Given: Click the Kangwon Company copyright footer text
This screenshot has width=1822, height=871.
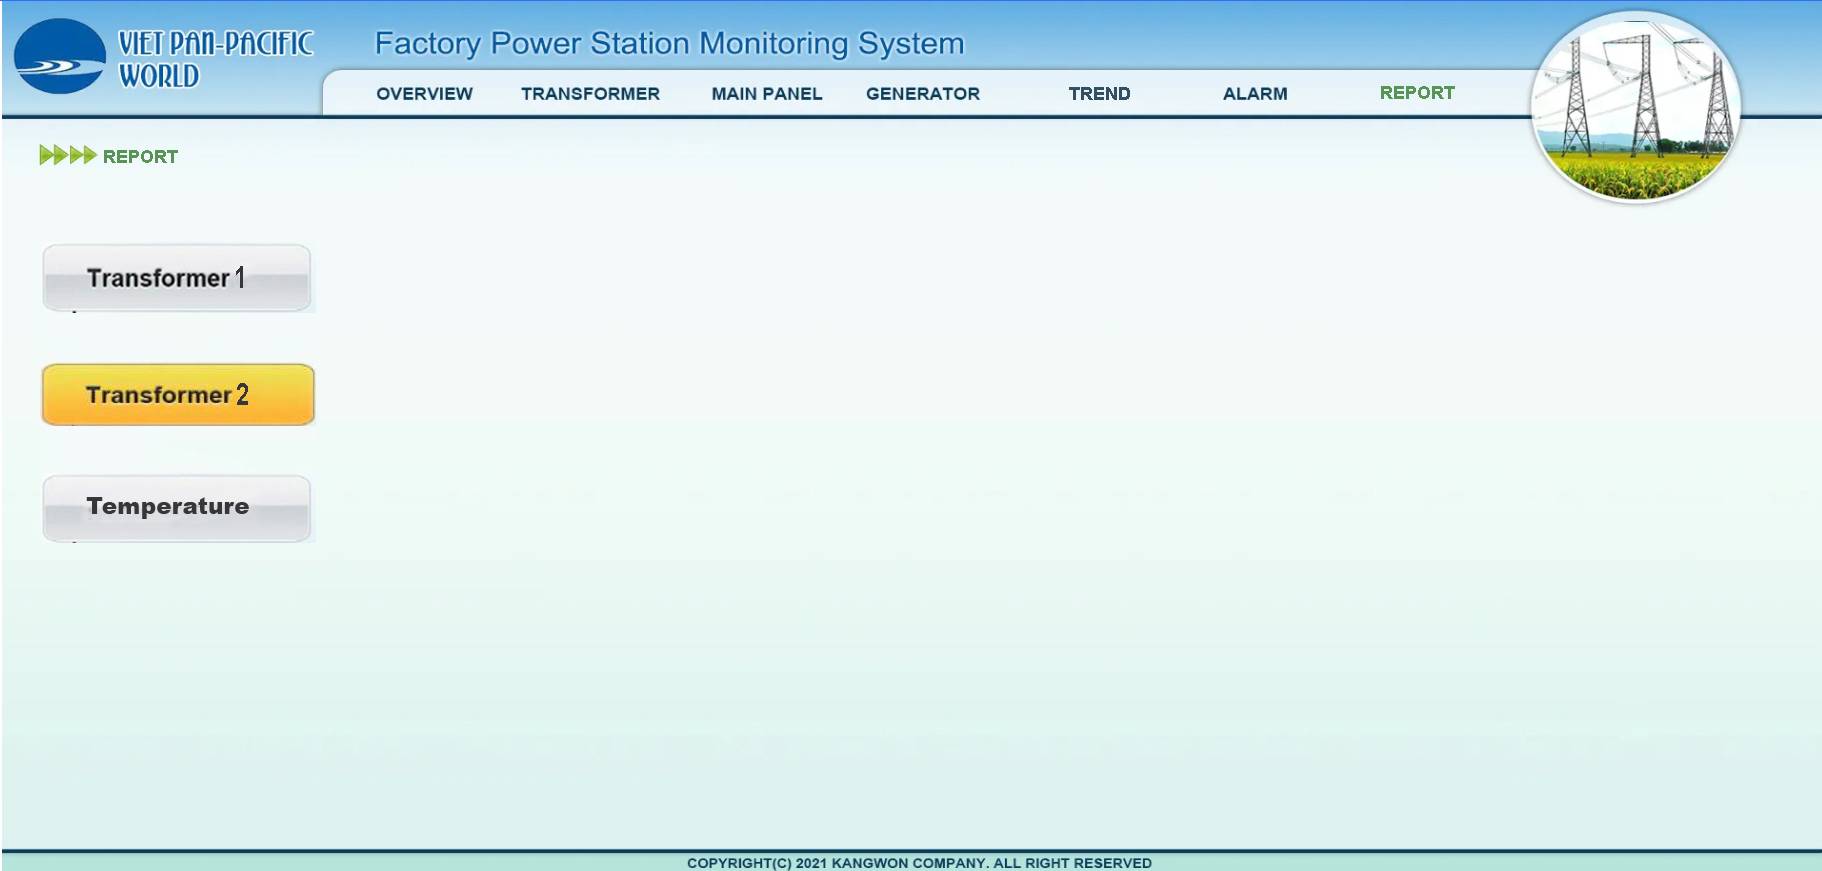Looking at the screenshot, I should click(x=918, y=862).
